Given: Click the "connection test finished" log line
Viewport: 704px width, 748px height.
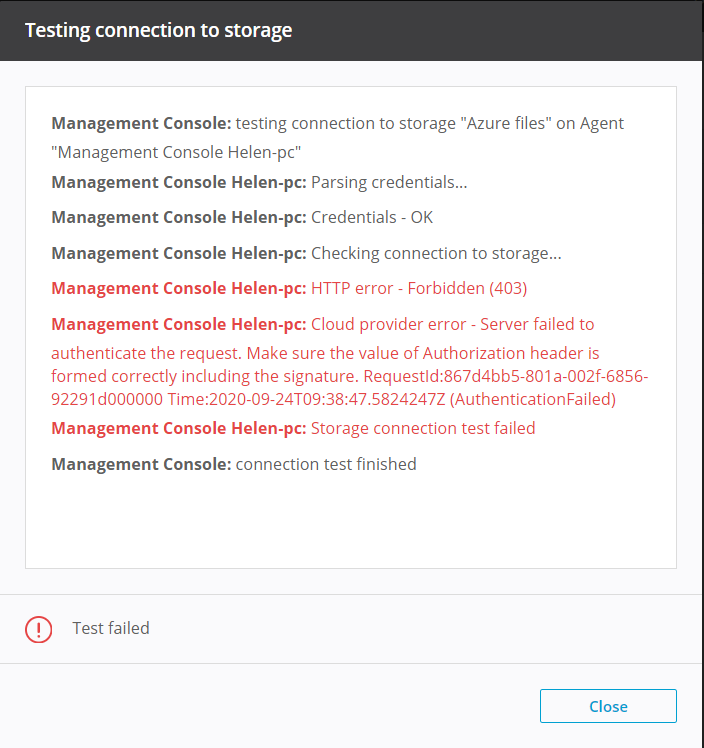Looking at the screenshot, I should (x=326, y=464).
